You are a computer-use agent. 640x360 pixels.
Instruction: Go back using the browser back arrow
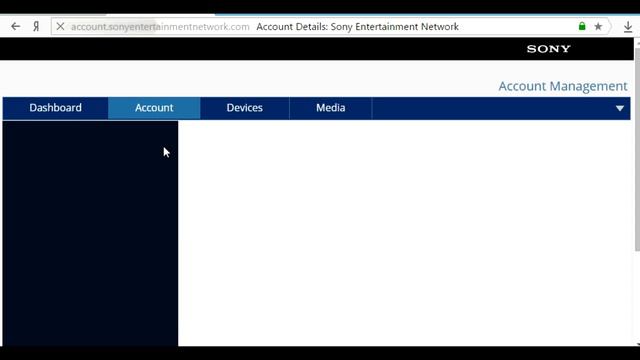click(16, 27)
